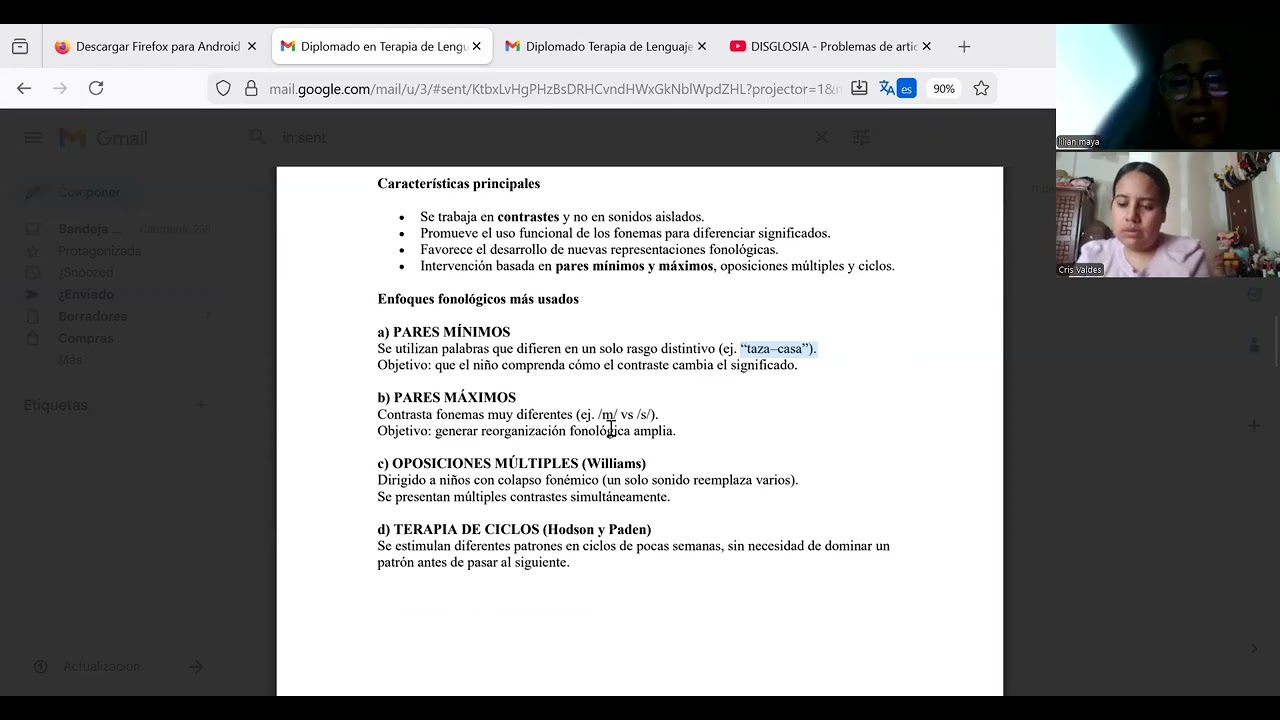
Task: Reload the current page
Action: click(x=96, y=89)
